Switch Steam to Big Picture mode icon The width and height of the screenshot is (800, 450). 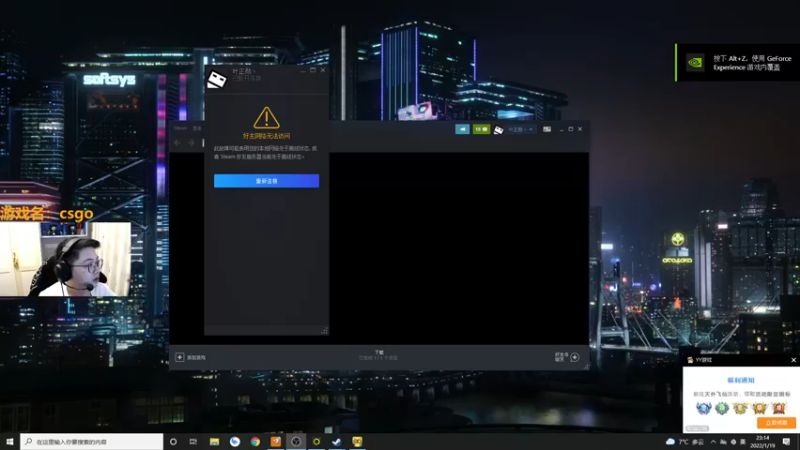pyautogui.click(x=547, y=130)
